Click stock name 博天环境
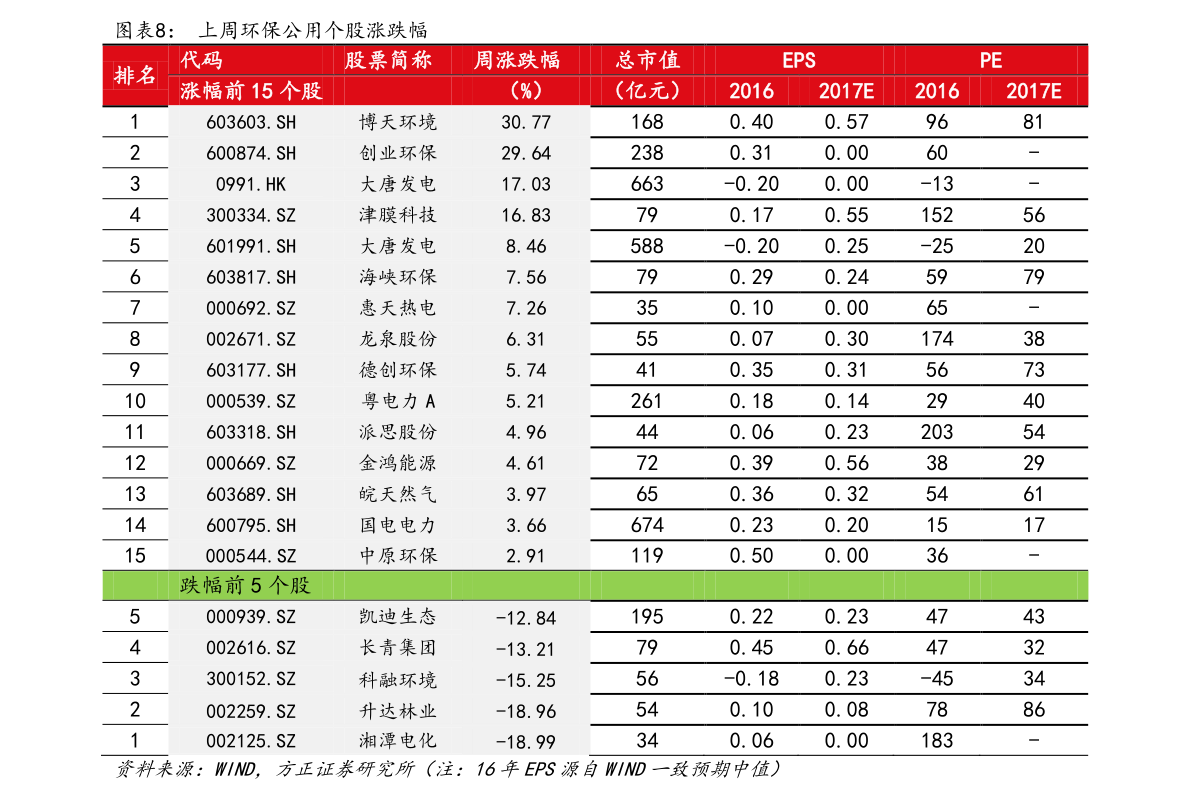Image resolution: width=1191 pixels, height=799 pixels. coord(398,122)
